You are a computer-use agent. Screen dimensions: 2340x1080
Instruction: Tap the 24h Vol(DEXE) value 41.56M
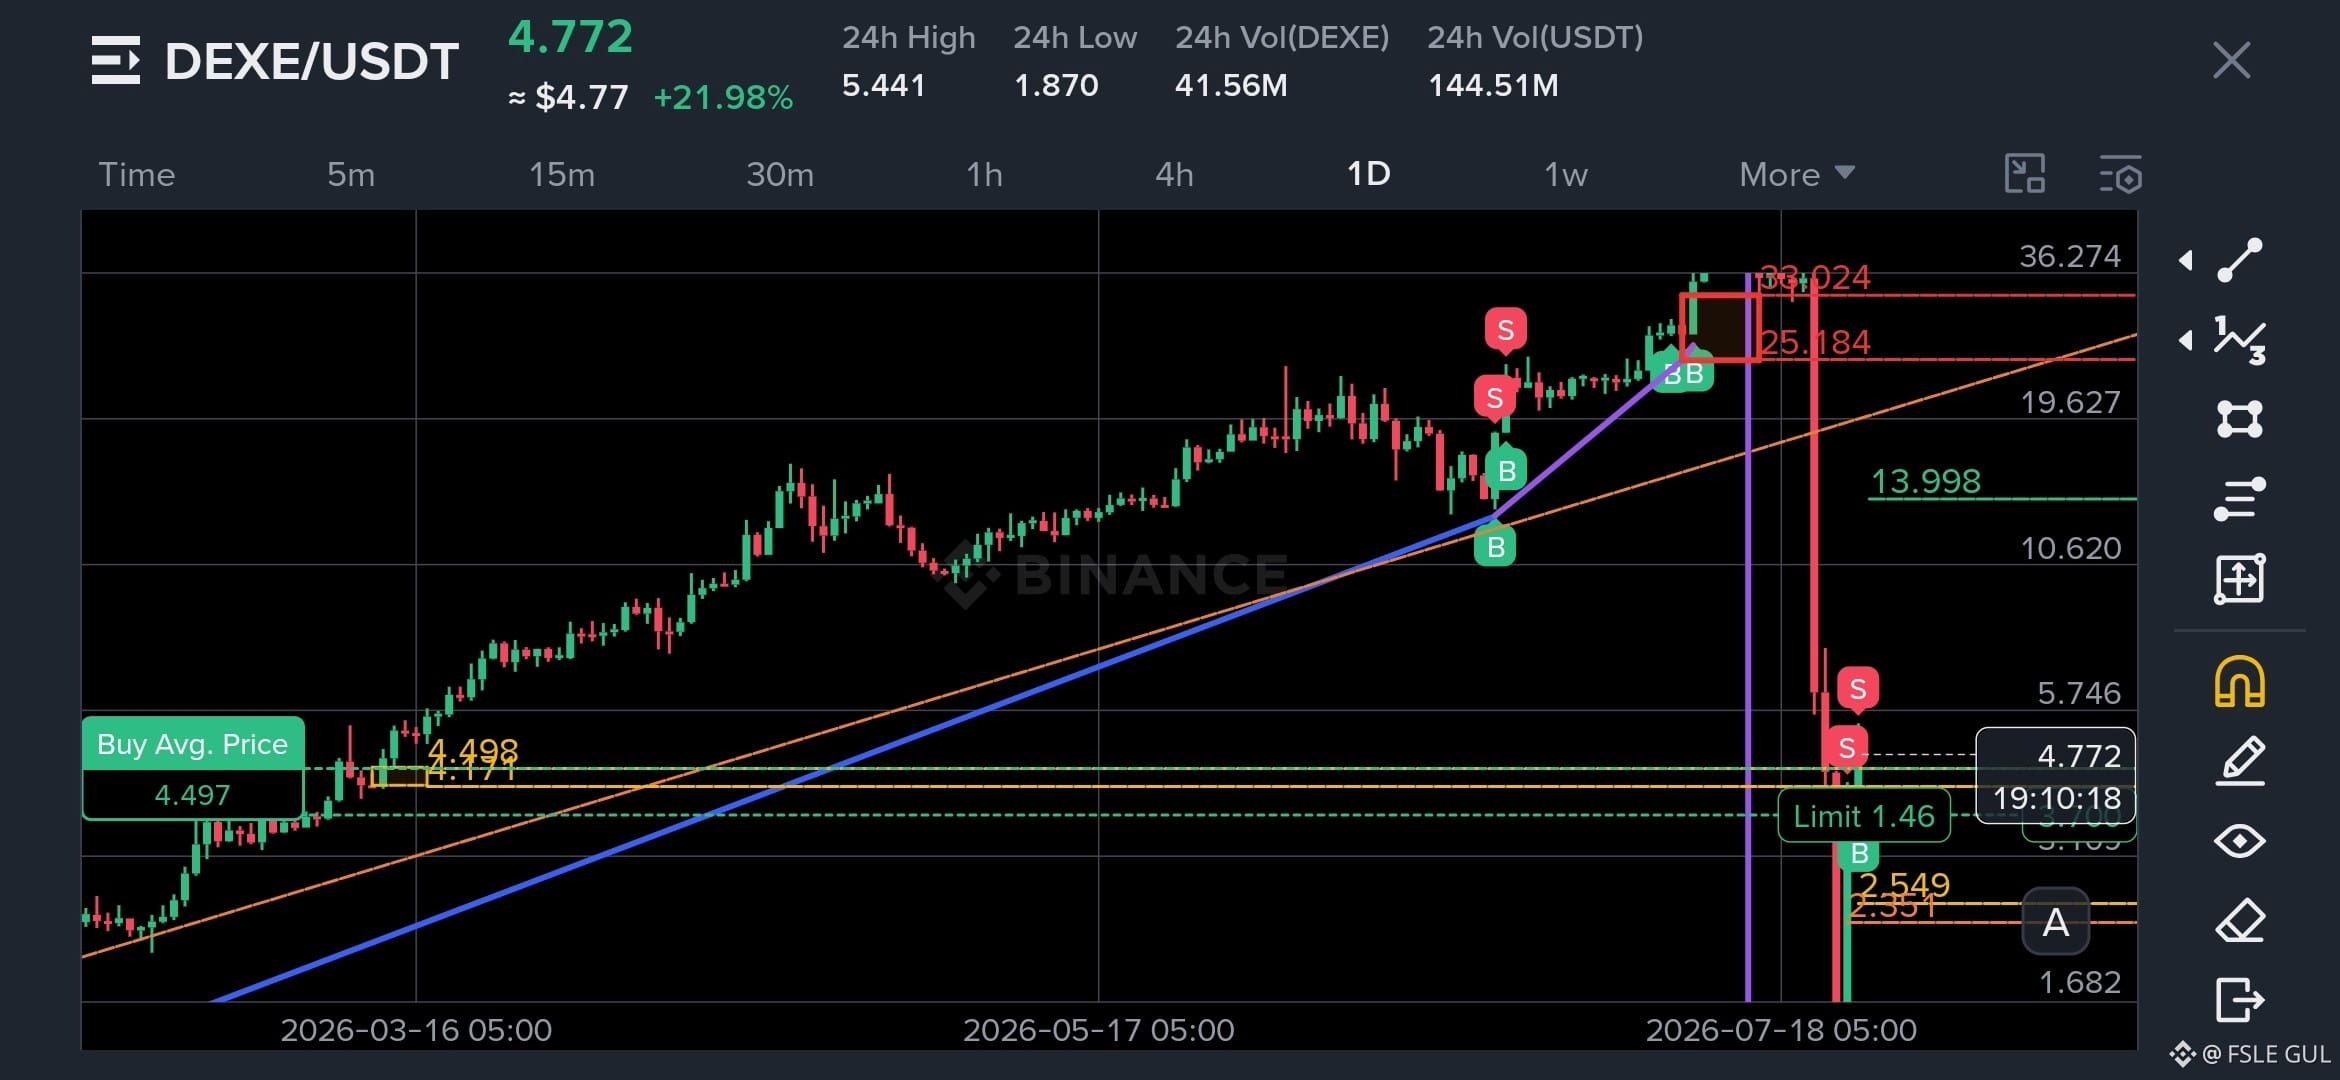point(1231,85)
